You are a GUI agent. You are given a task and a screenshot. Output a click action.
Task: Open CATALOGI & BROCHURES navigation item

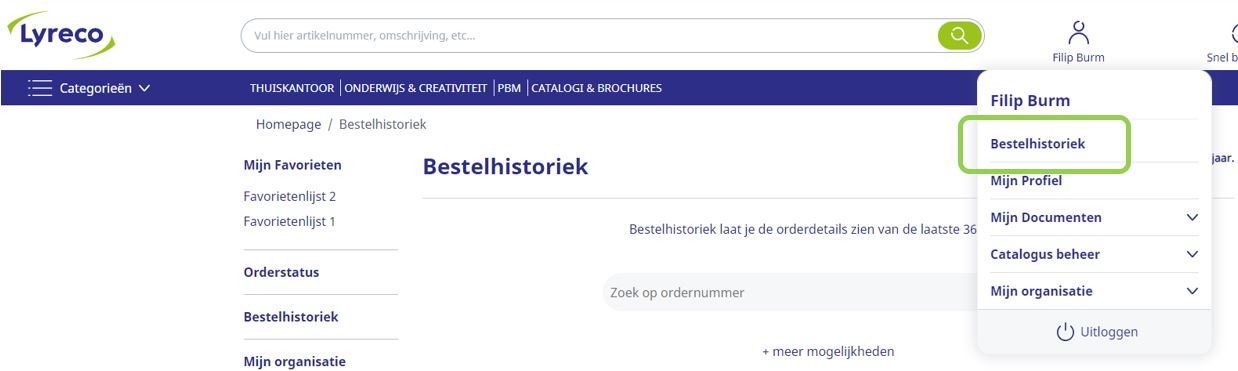[x=596, y=88]
